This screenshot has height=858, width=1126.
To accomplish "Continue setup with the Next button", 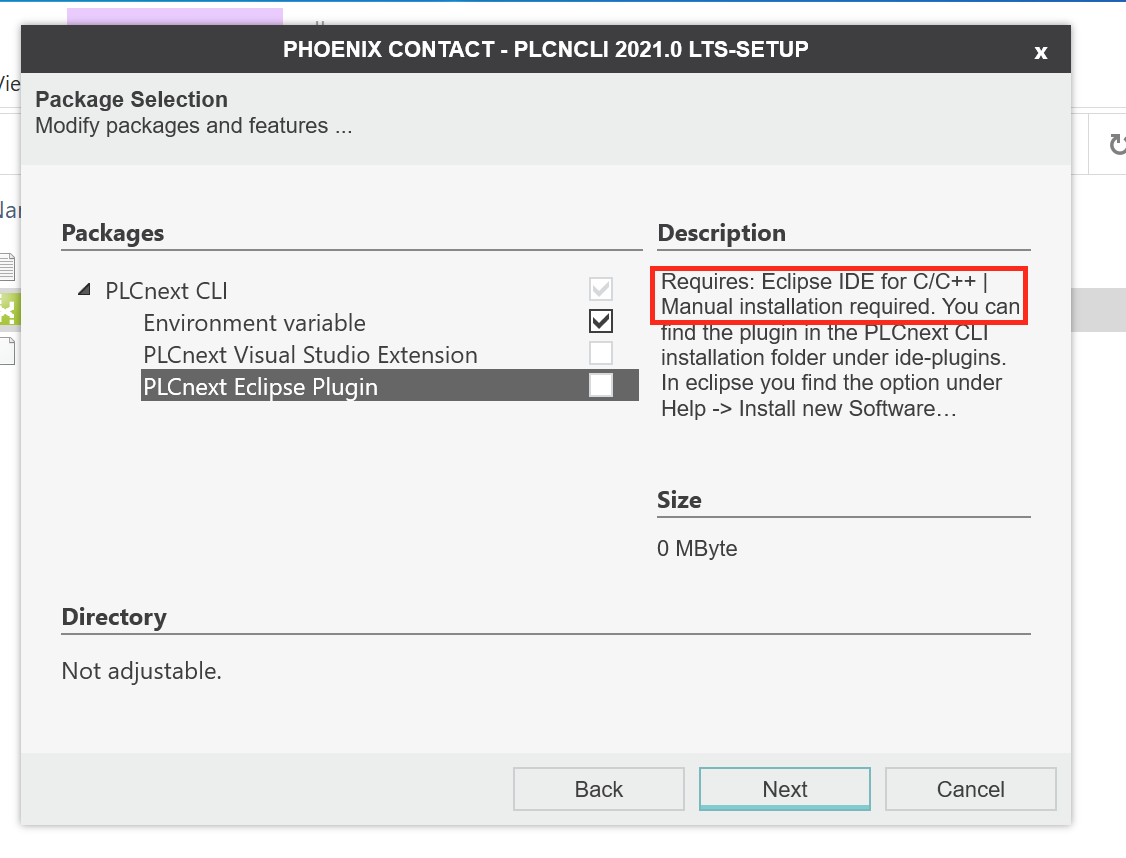I will pos(785,789).
